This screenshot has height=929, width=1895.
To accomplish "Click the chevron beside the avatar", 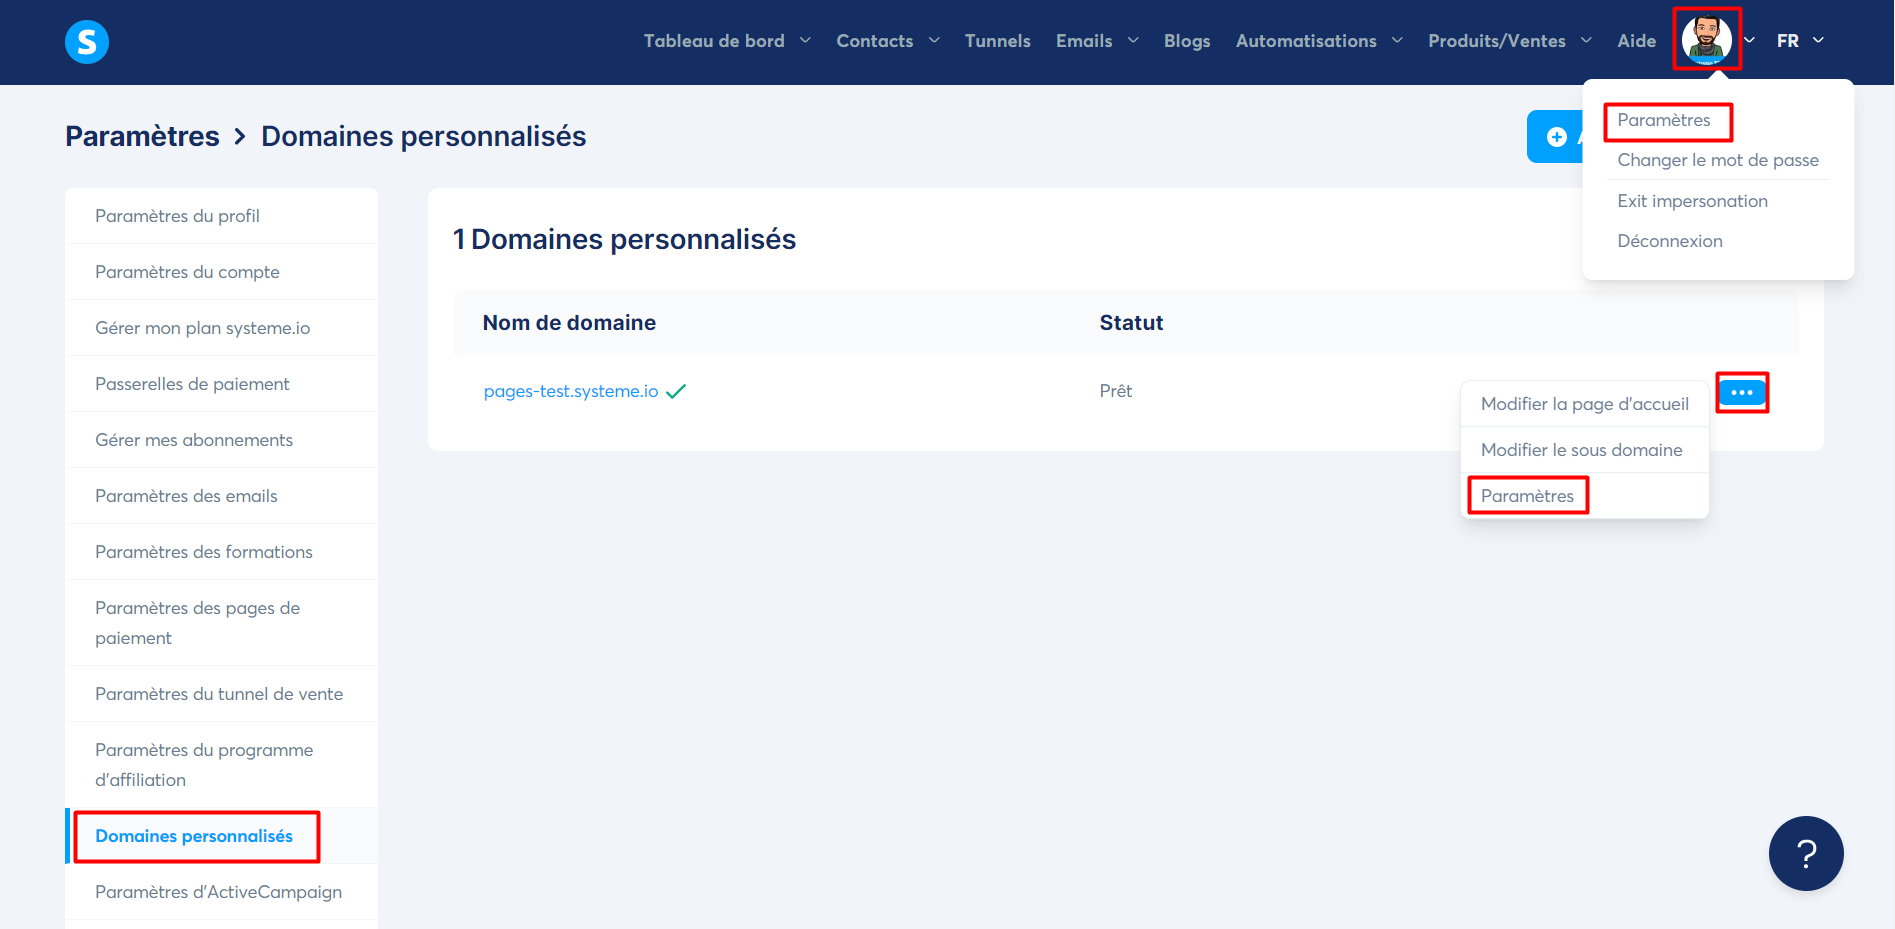I will 1749,40.
